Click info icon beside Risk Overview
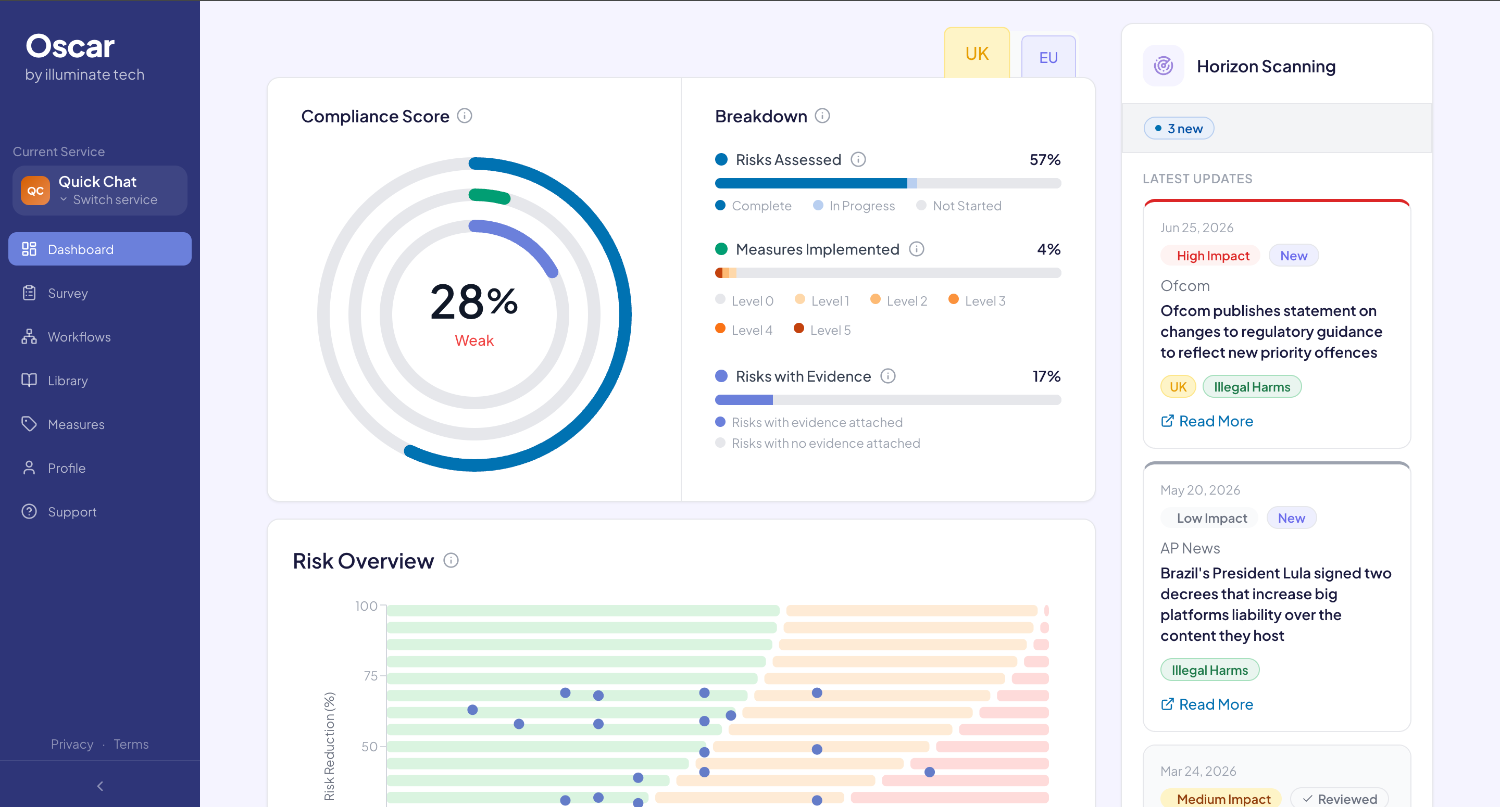This screenshot has width=1500, height=807. coord(451,560)
